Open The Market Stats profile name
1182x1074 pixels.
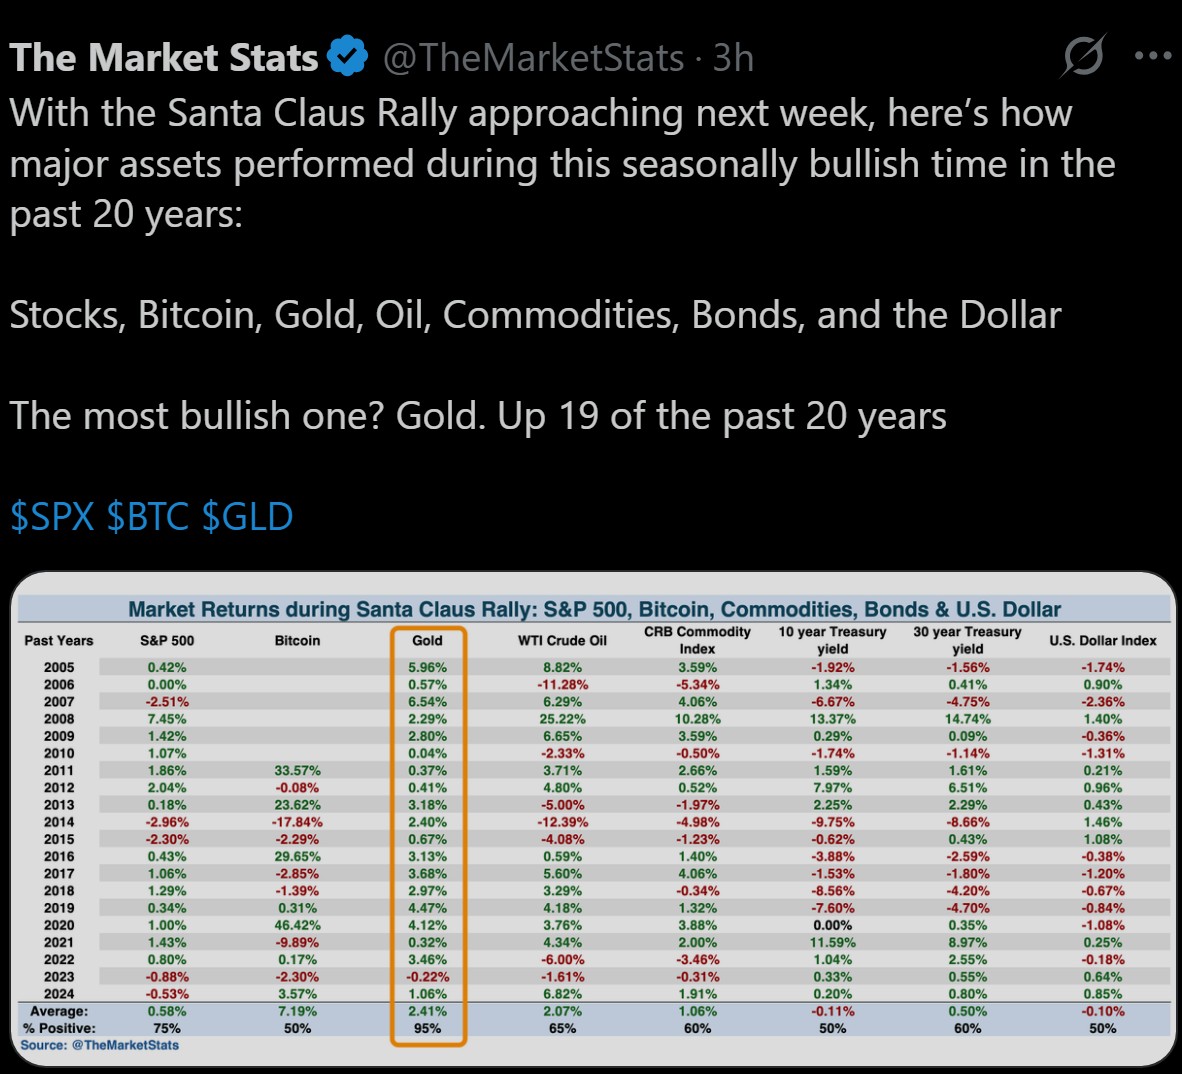163,58
